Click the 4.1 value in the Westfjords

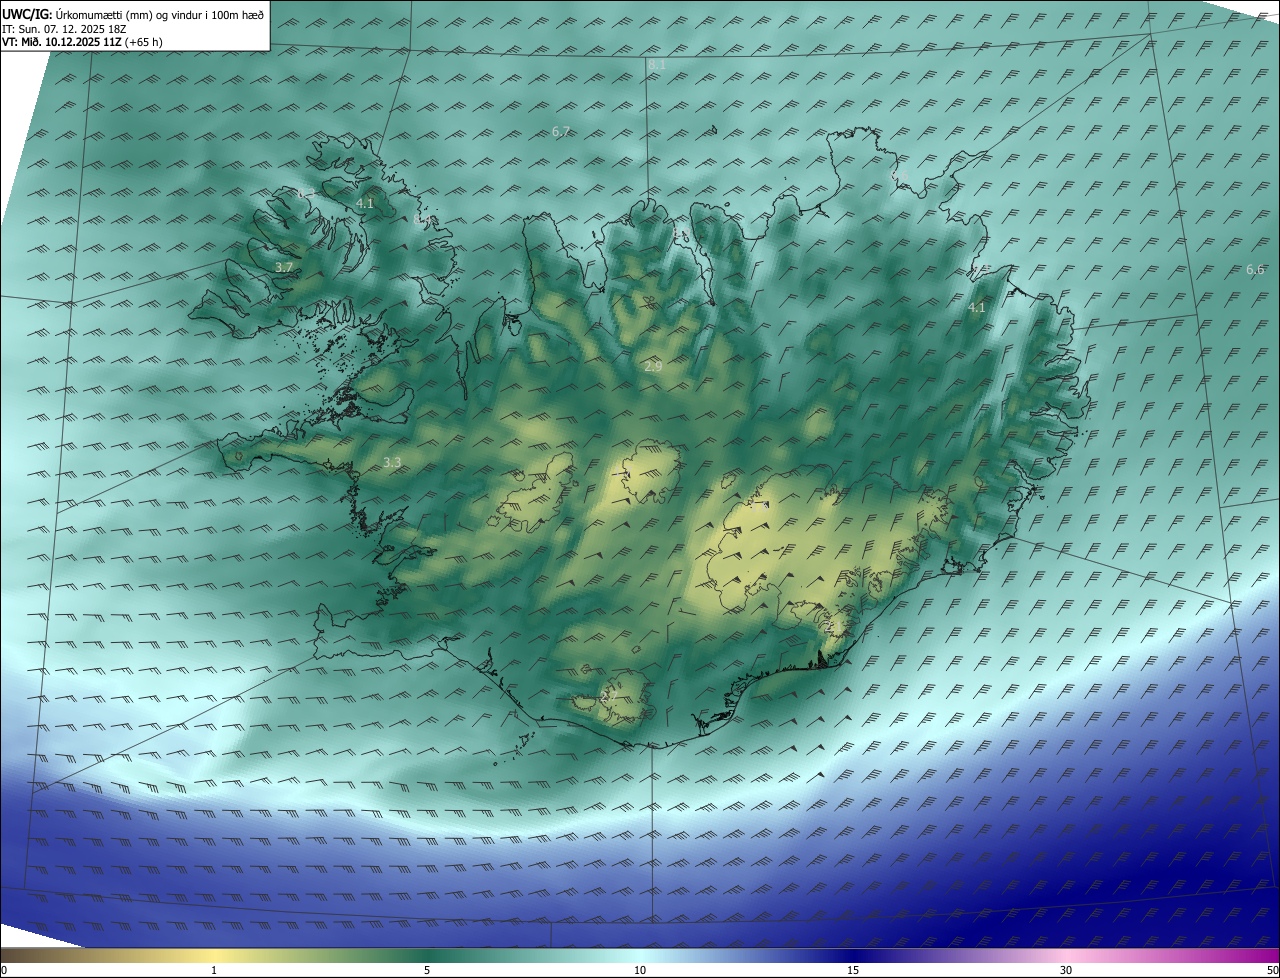coord(365,204)
